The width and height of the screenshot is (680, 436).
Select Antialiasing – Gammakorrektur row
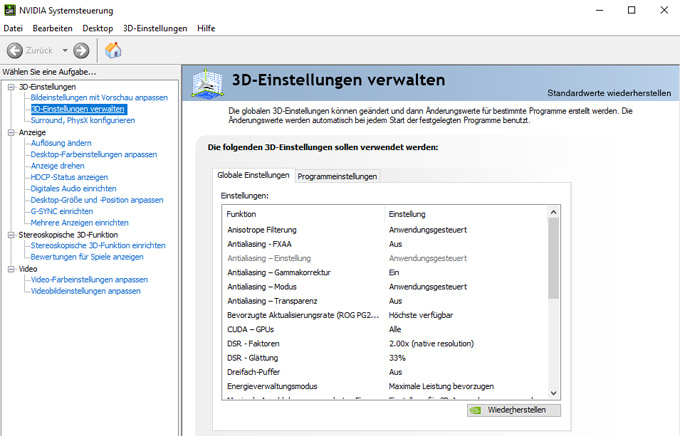[x=385, y=272]
